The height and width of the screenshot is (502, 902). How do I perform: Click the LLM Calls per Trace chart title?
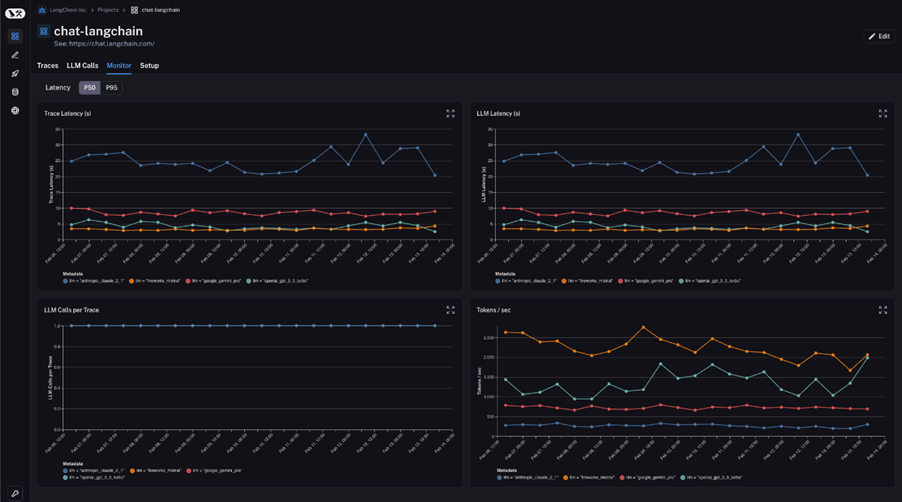click(71, 310)
